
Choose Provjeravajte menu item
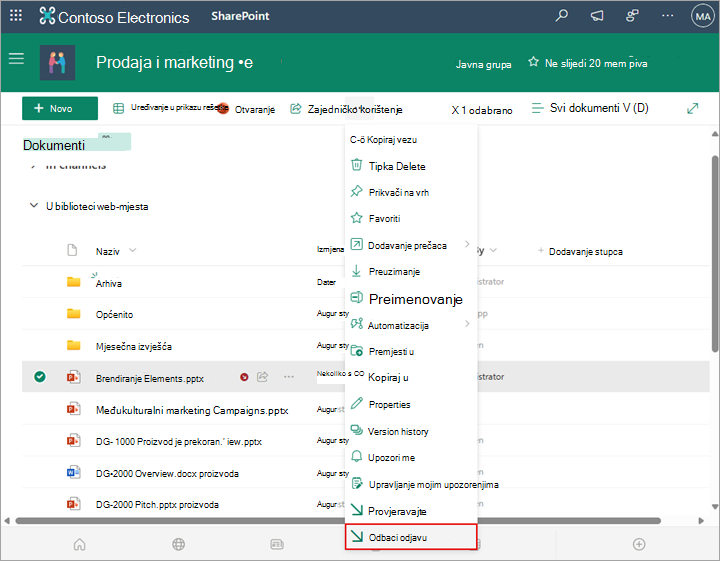(411, 511)
